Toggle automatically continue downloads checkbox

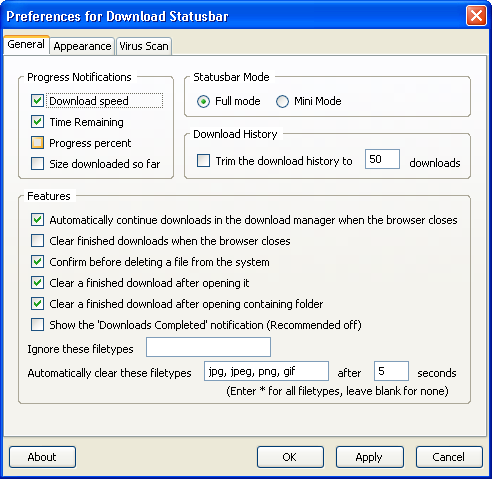click(x=37, y=220)
